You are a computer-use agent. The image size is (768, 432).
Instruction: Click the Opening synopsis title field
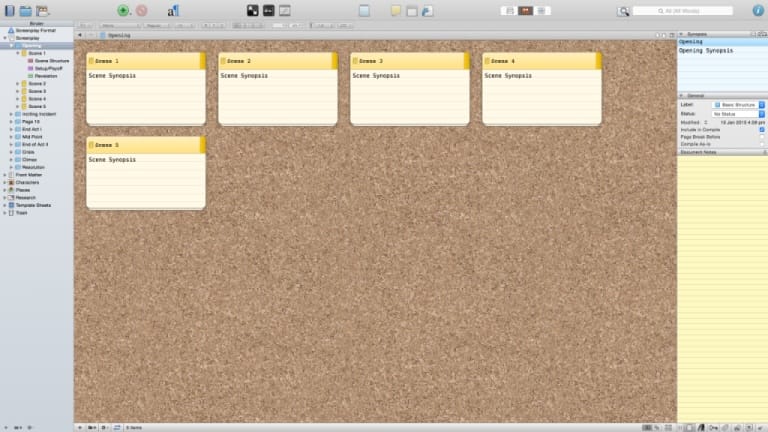pyautogui.click(x=722, y=42)
